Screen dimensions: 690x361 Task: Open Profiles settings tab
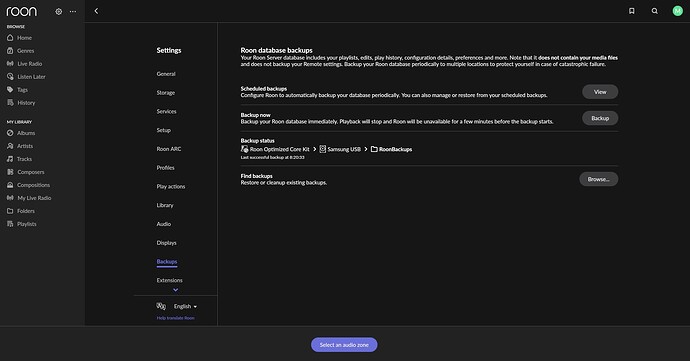tap(165, 168)
